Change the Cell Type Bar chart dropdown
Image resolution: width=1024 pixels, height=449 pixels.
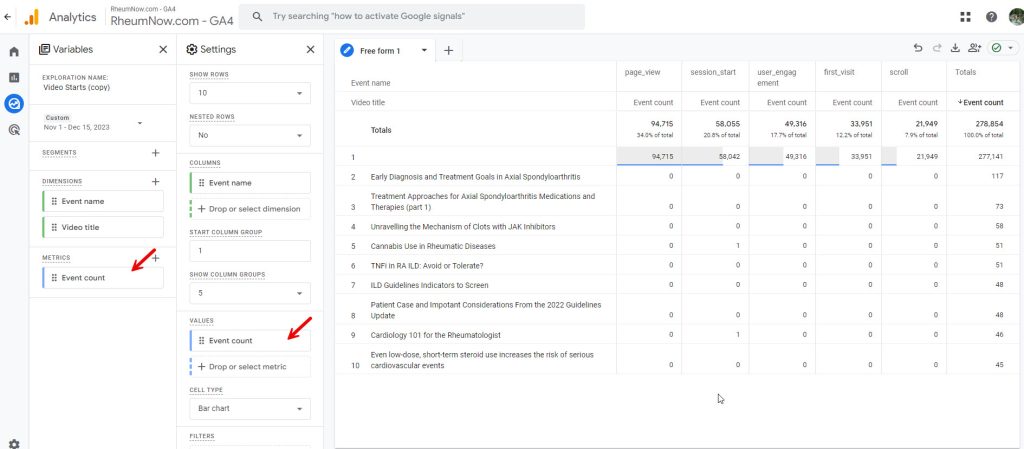249,409
